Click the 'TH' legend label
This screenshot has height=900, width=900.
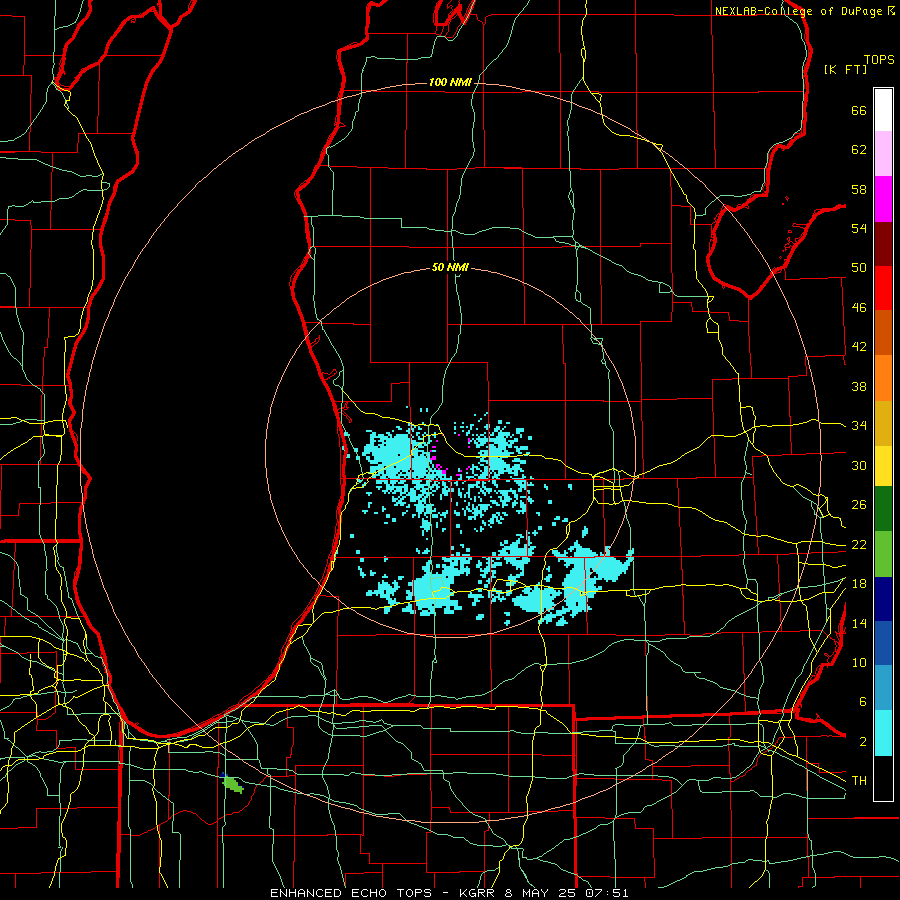[859, 781]
